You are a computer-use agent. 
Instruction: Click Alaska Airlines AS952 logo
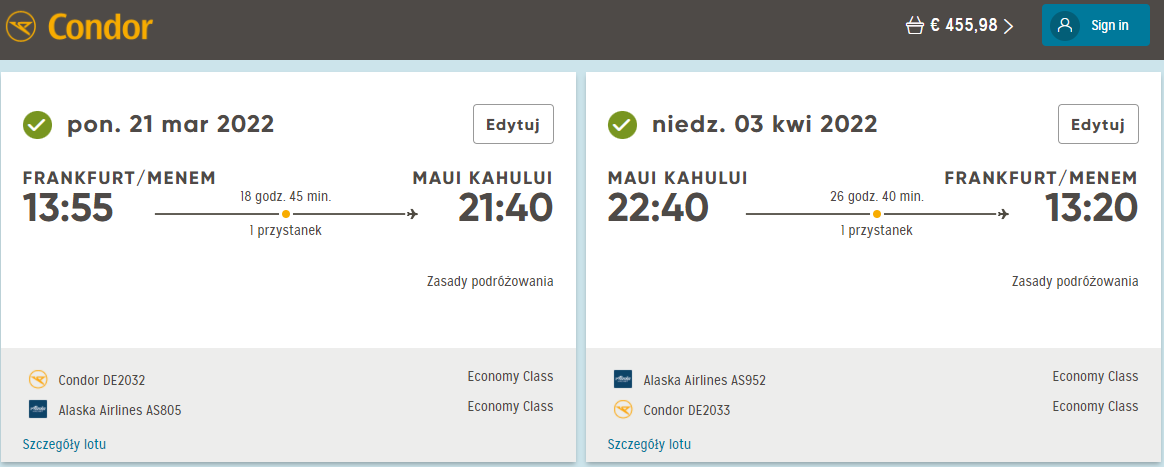pos(623,379)
